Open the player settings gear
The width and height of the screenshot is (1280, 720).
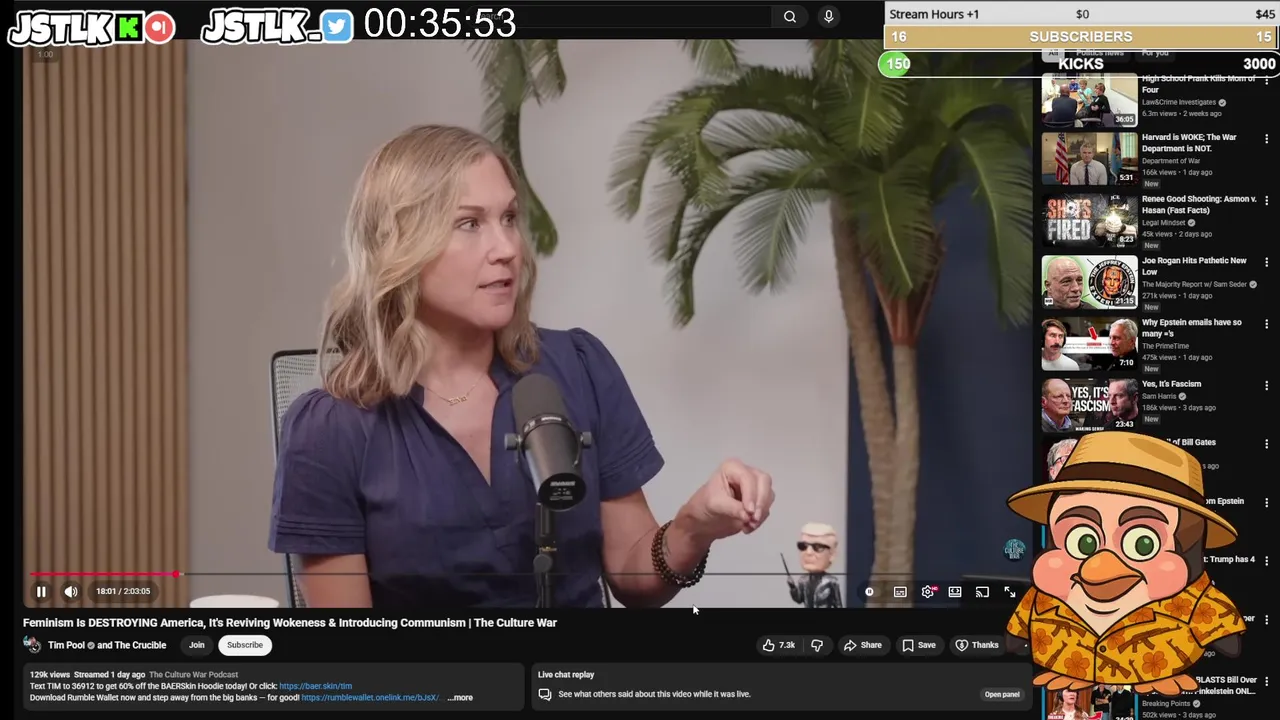pyautogui.click(x=928, y=592)
